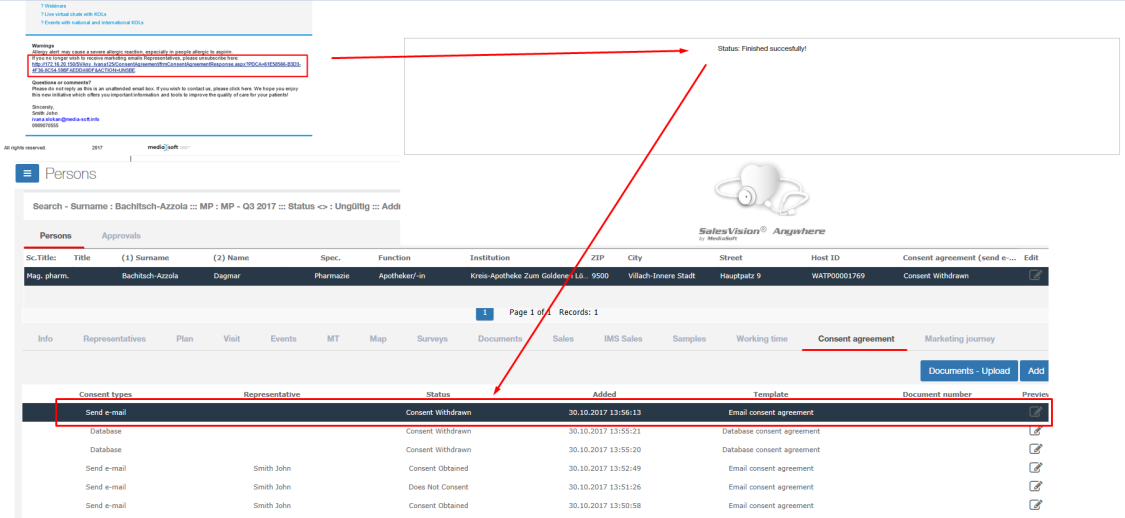The width and height of the screenshot is (1125, 518).
Task: Open preview icon for 13:55:20 Database row
Action: pos(1036,450)
